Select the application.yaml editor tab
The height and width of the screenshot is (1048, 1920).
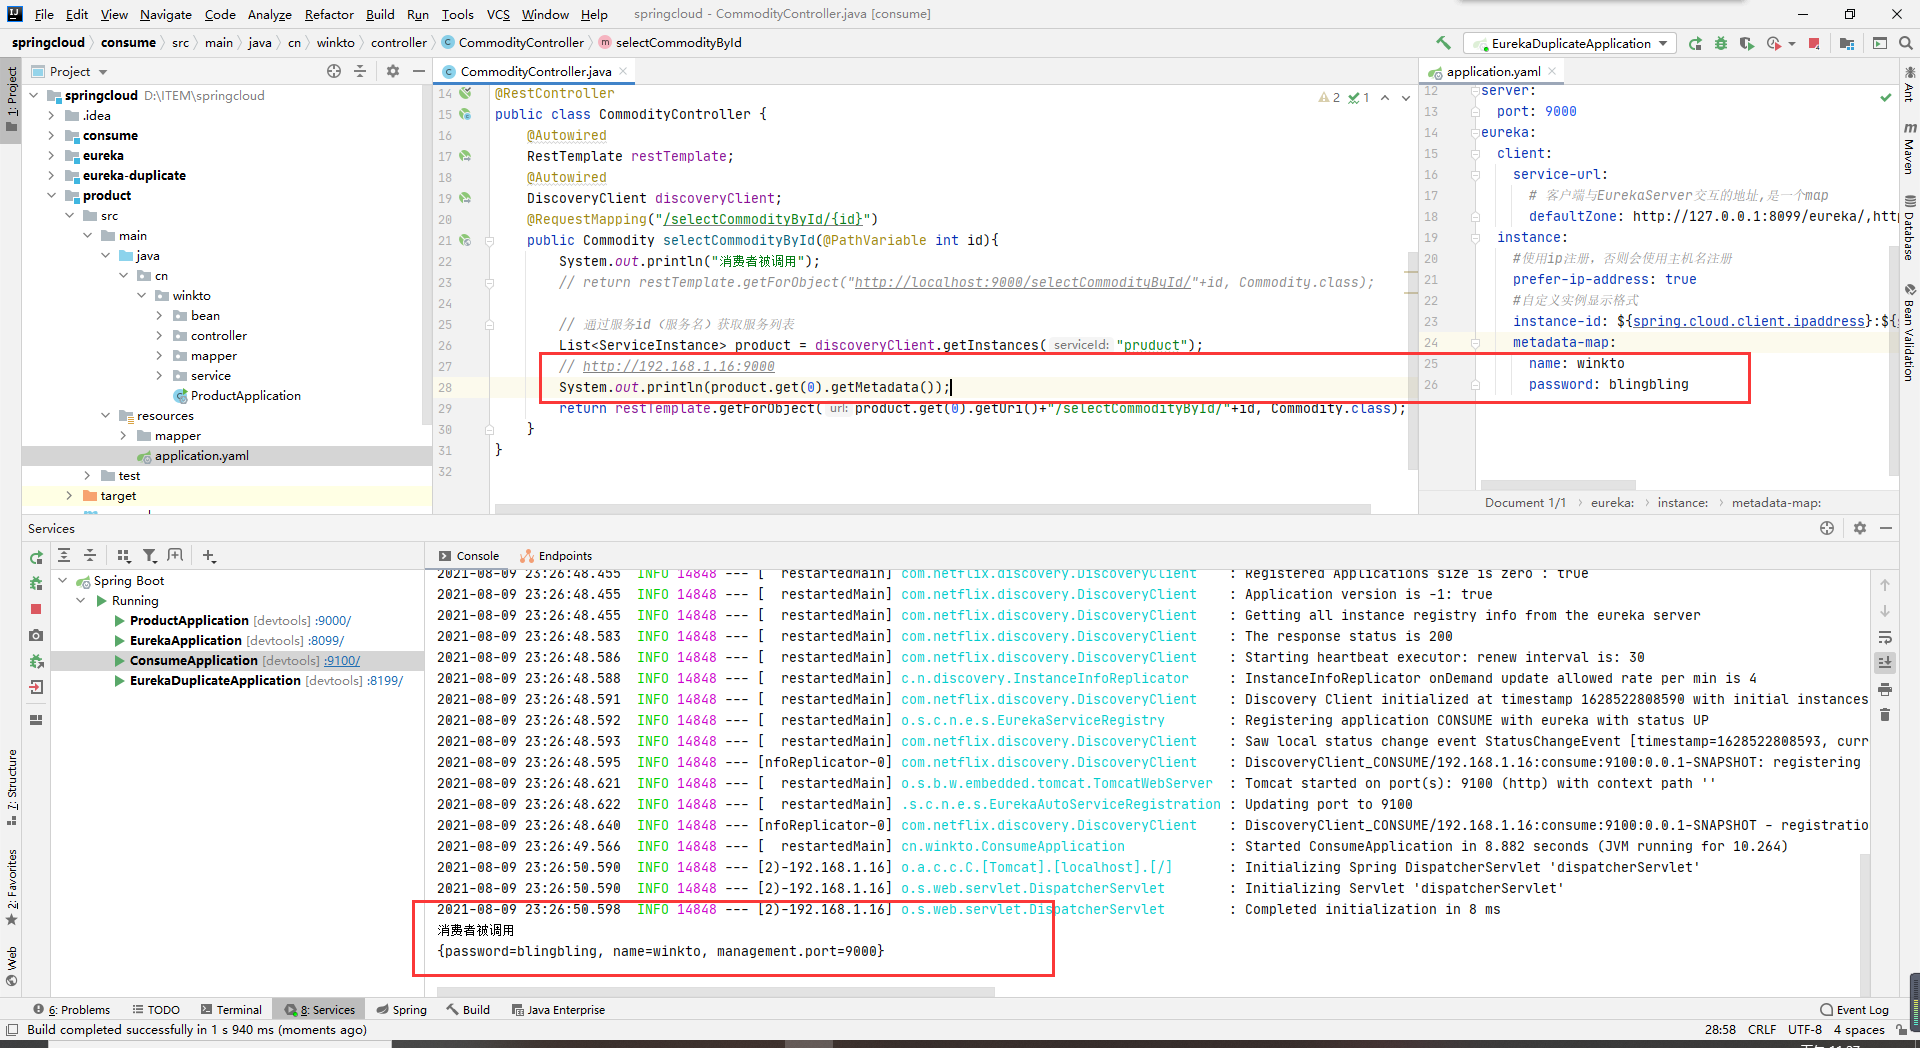(1491, 71)
